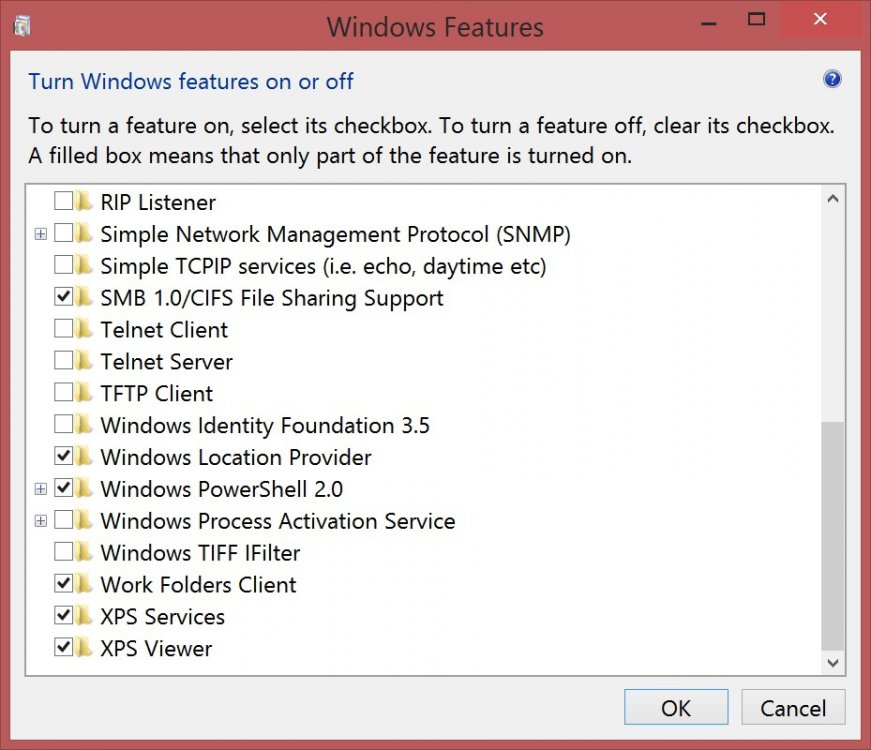Check Windows Process Activation Service checkbox
Screen dimensions: 871x750
point(63,520)
